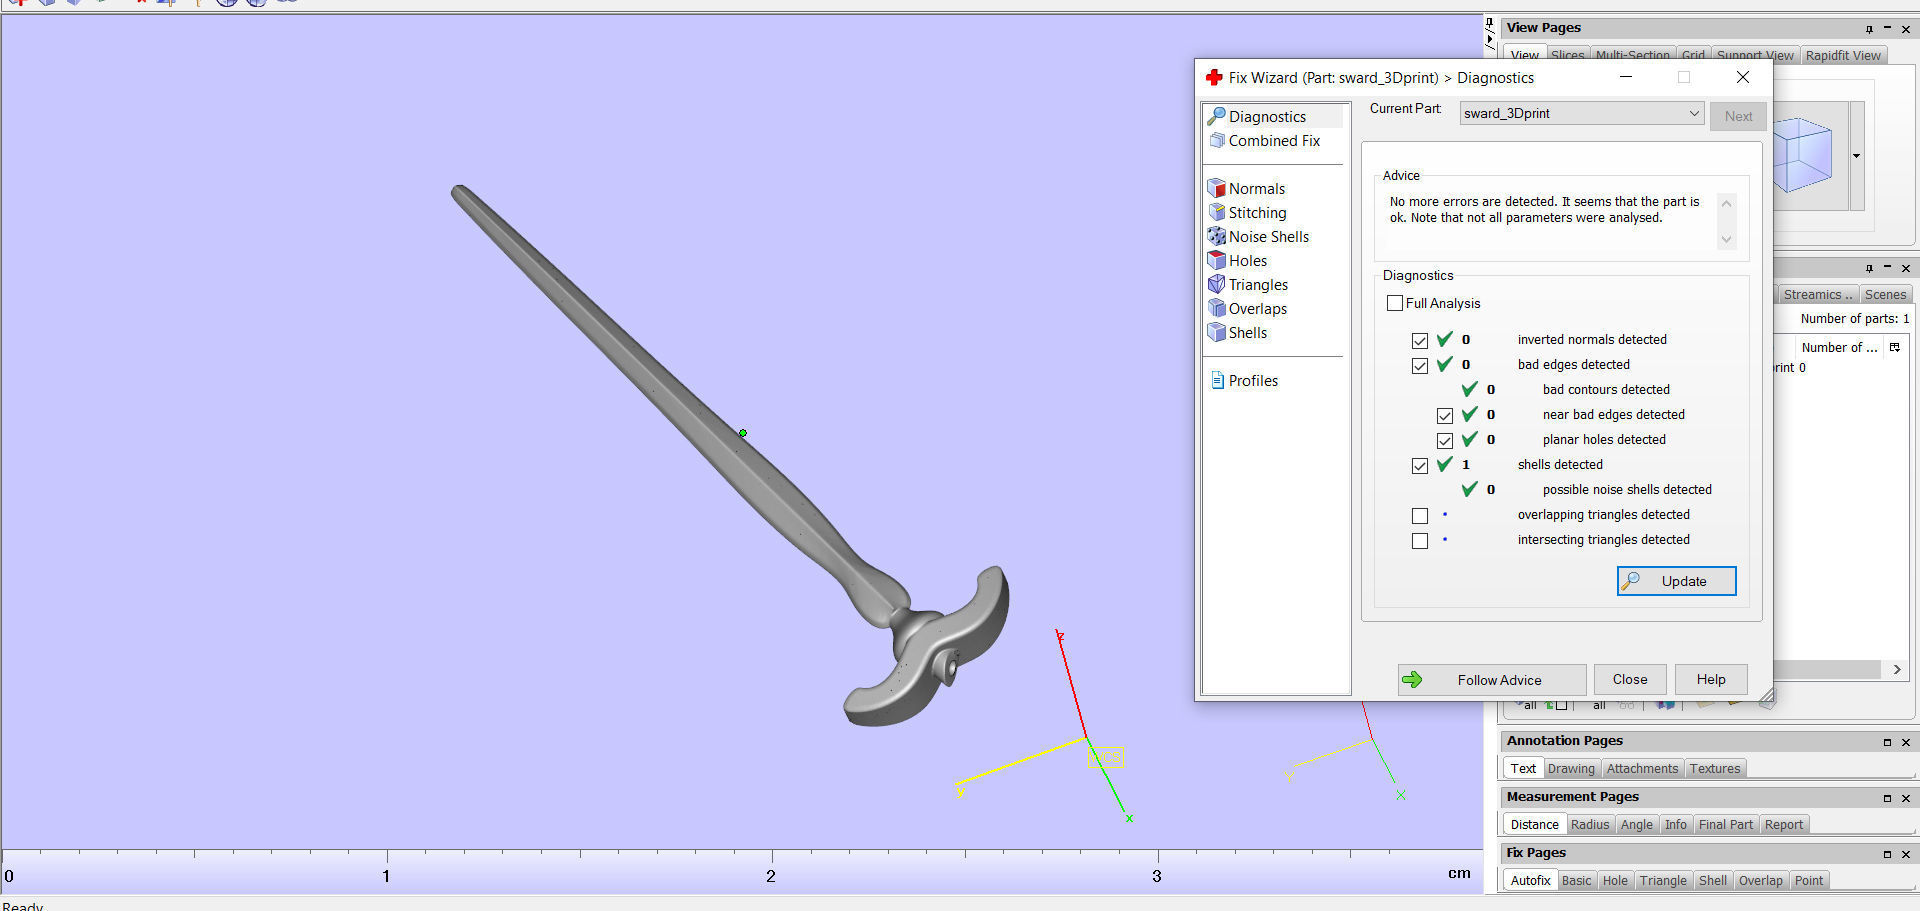The width and height of the screenshot is (1920, 911).
Task: Open Distance tab in Measurement Pages
Action: 1534,824
